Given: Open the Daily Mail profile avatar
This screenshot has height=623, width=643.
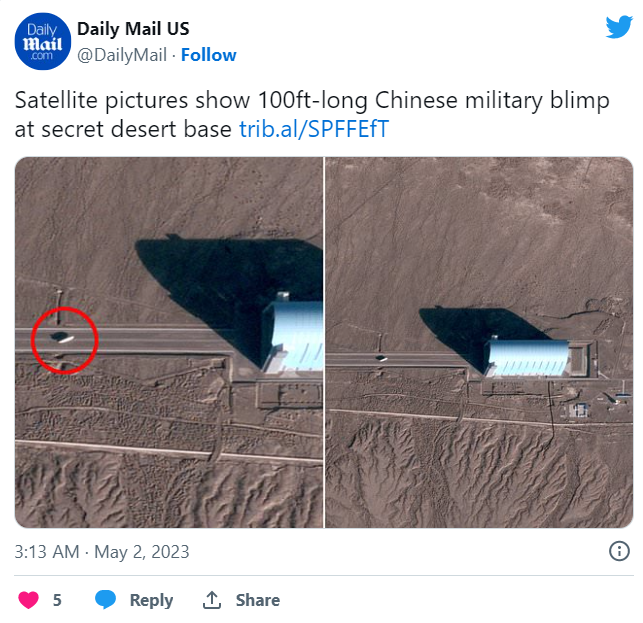Looking at the screenshot, I should [43, 41].
